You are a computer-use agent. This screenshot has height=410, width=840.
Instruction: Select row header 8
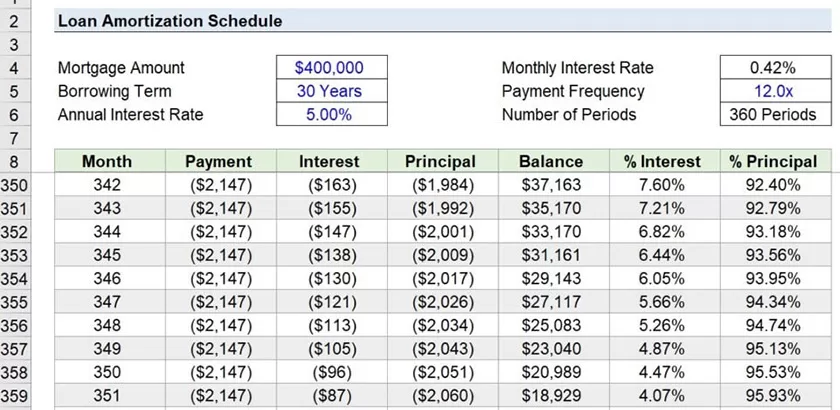(x=16, y=161)
